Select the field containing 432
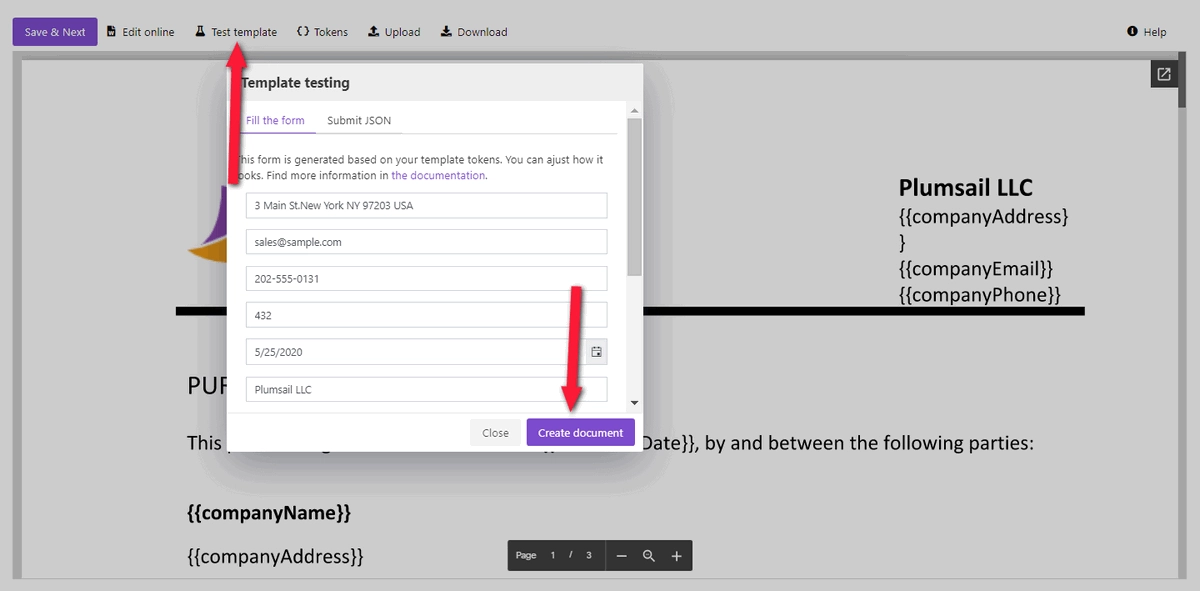Screen dimensions: 1200x591 pyautogui.click(x=427, y=315)
